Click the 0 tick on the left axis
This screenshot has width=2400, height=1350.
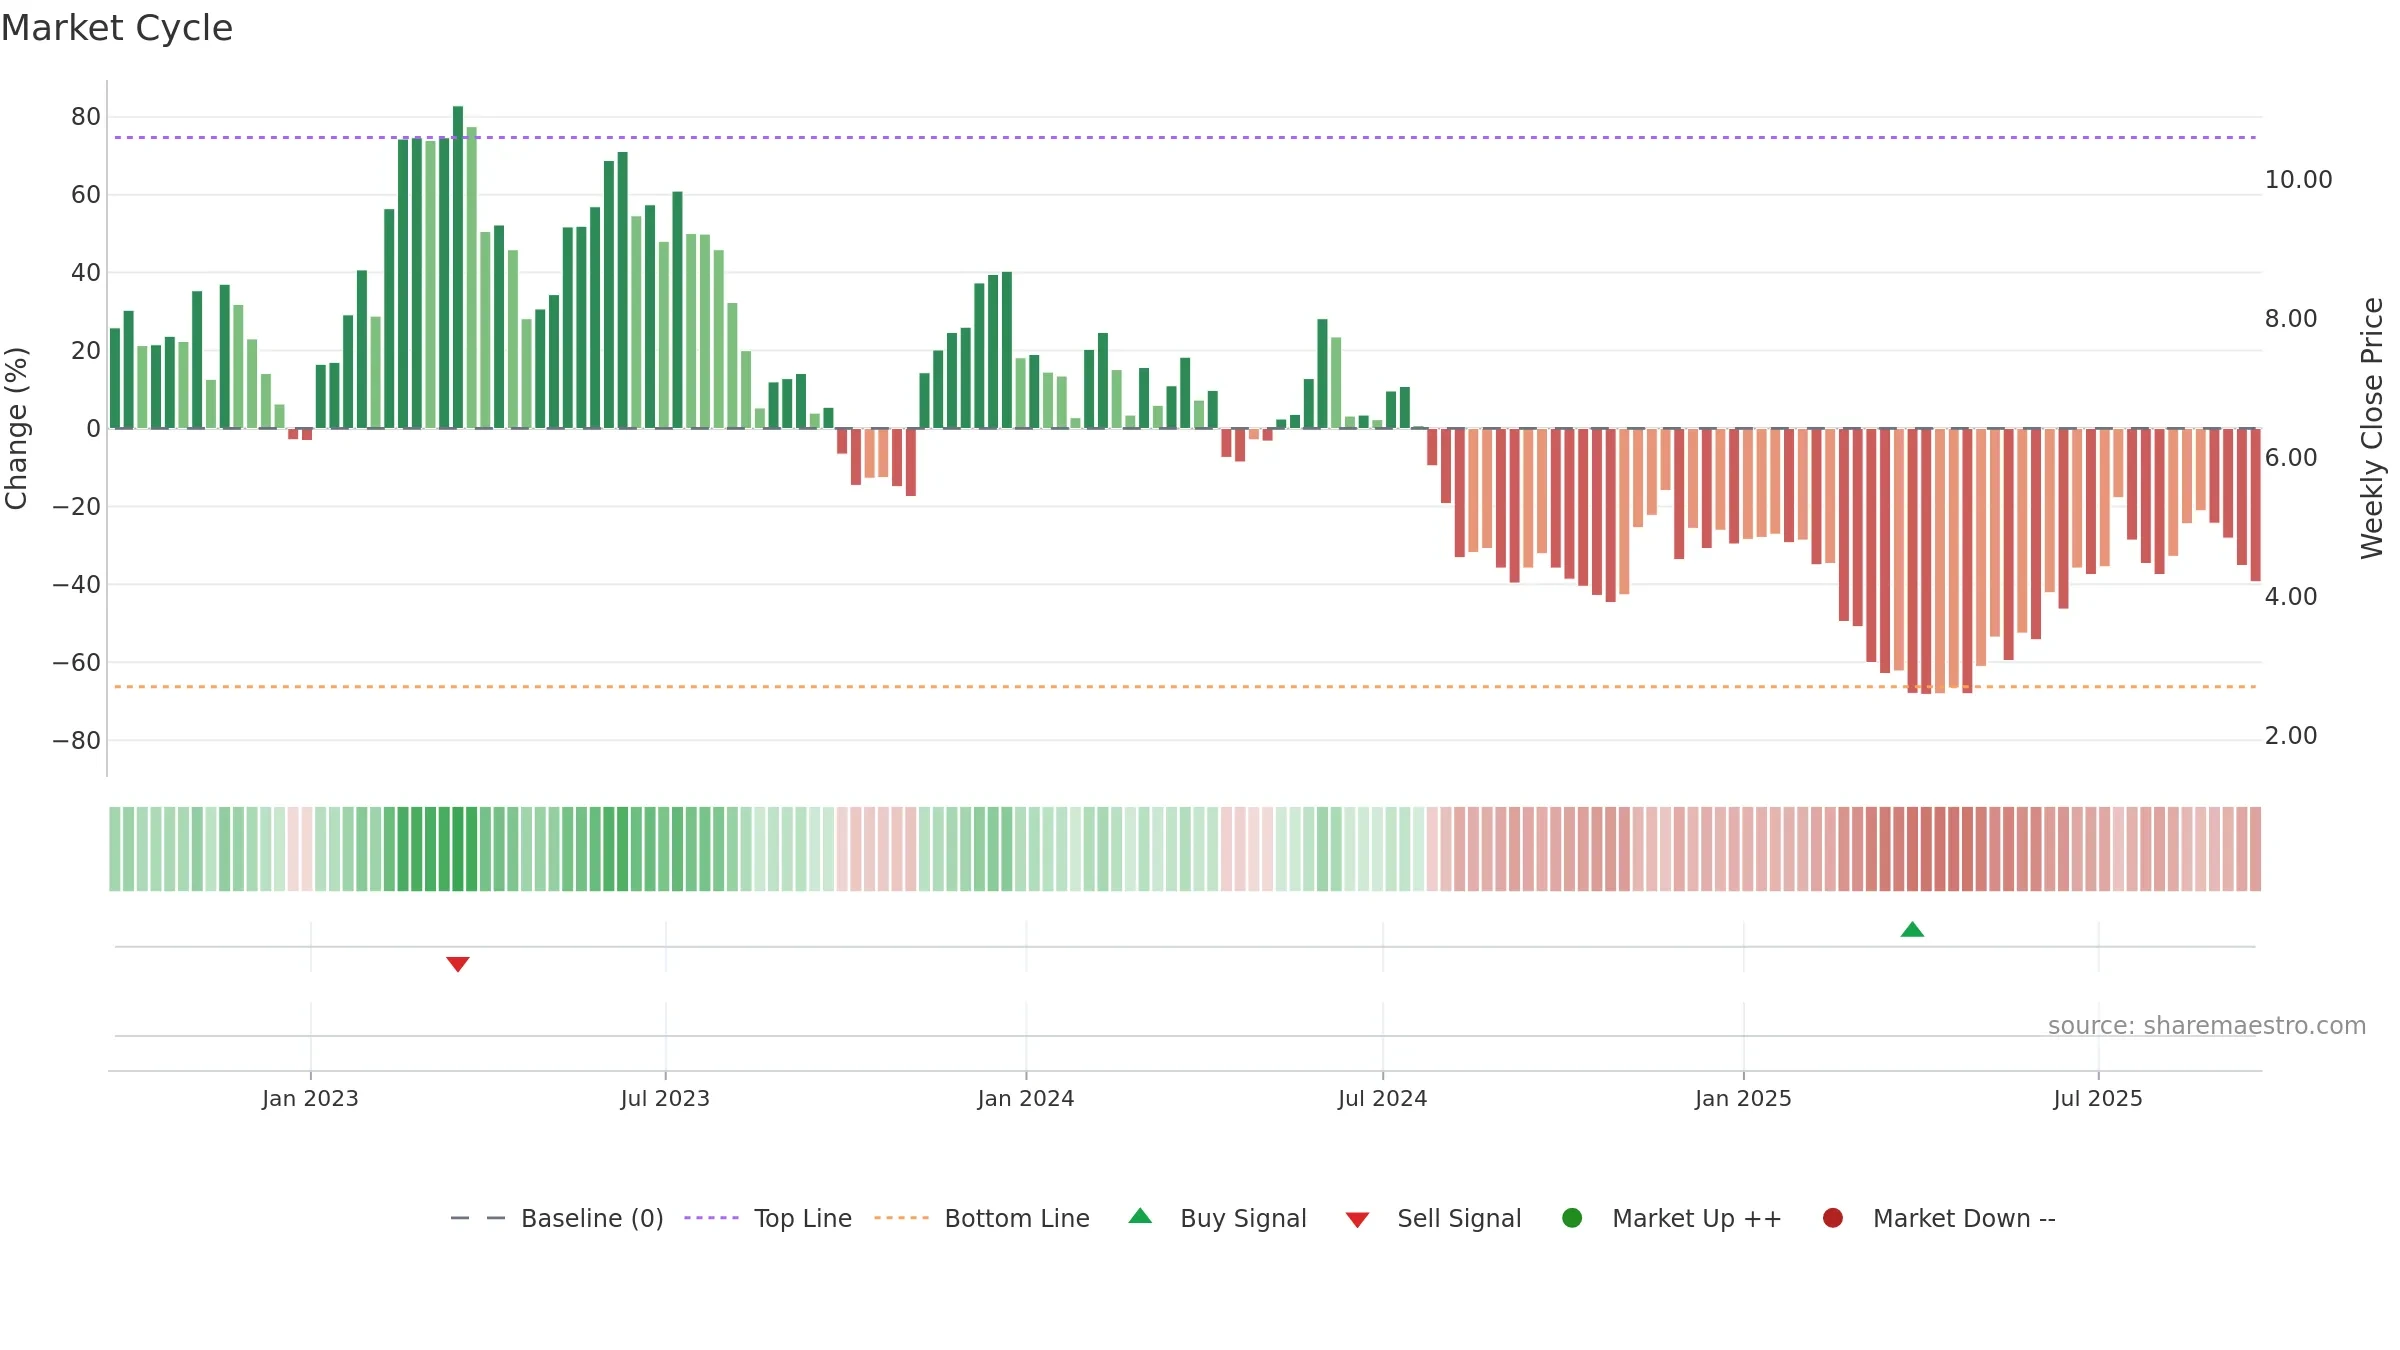[x=93, y=429]
